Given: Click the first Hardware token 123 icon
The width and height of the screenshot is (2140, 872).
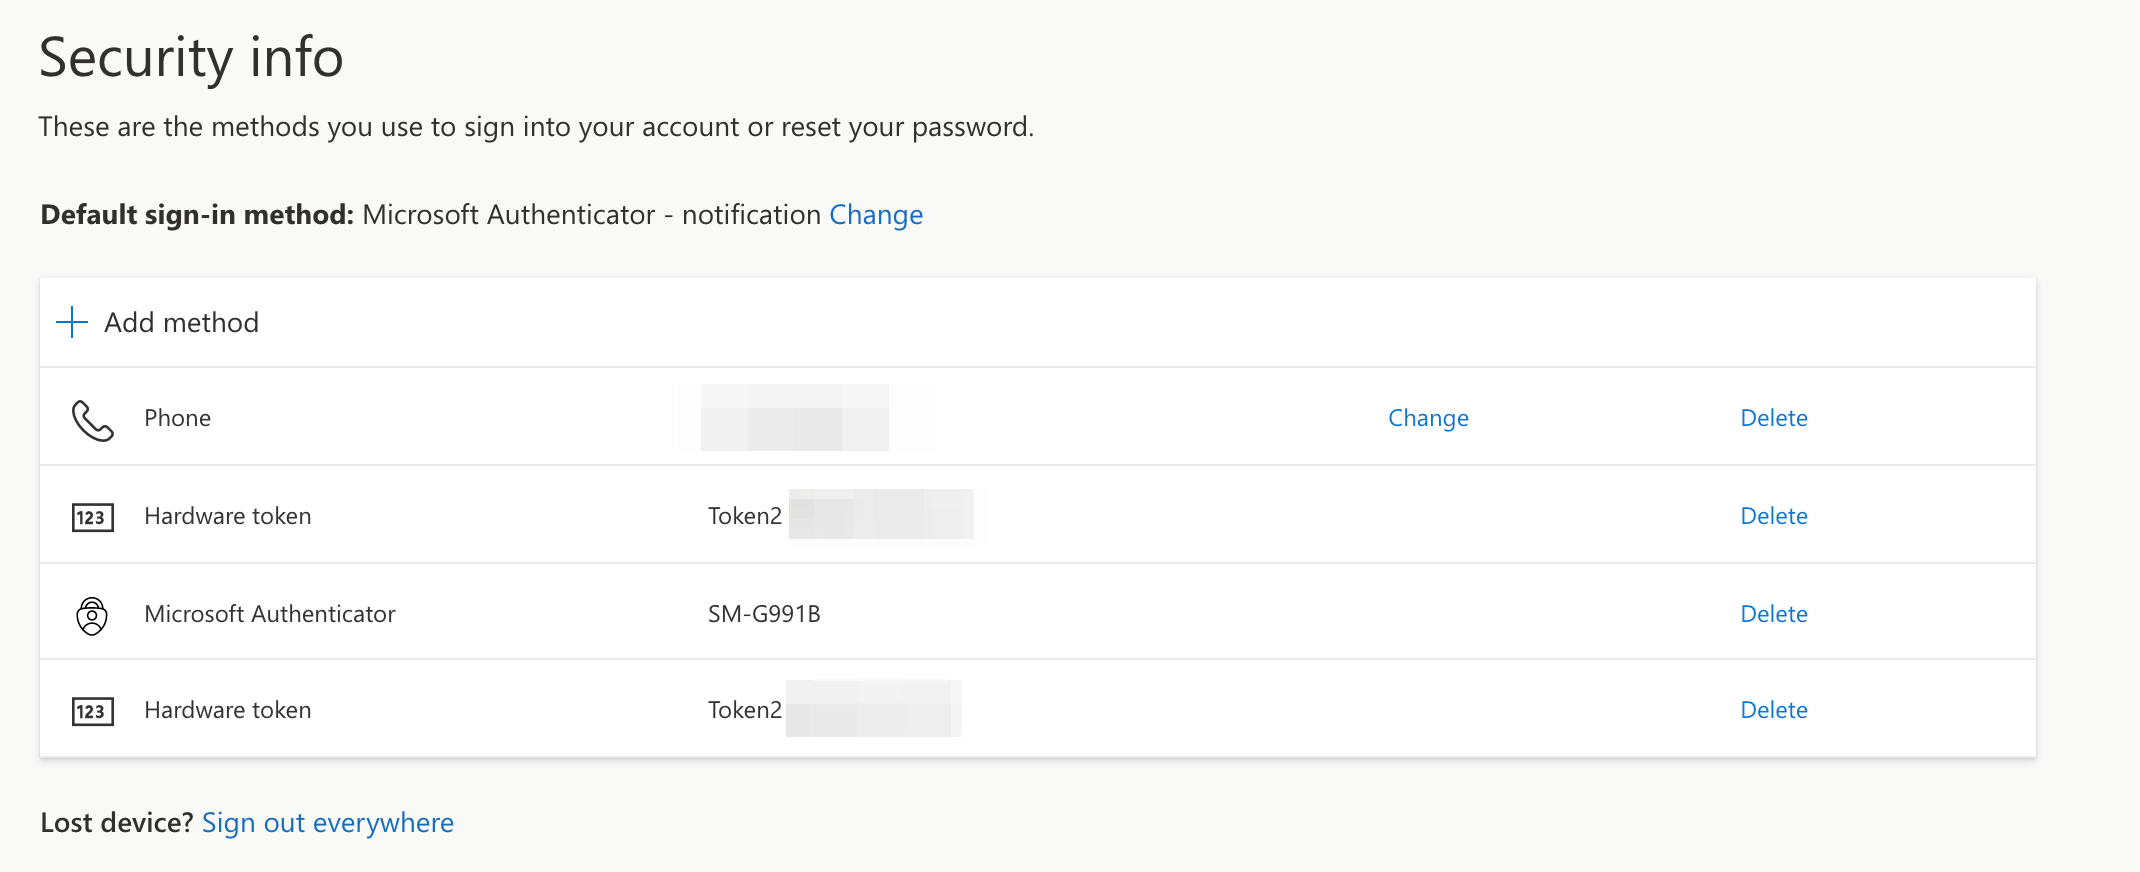Looking at the screenshot, I should click(92, 517).
